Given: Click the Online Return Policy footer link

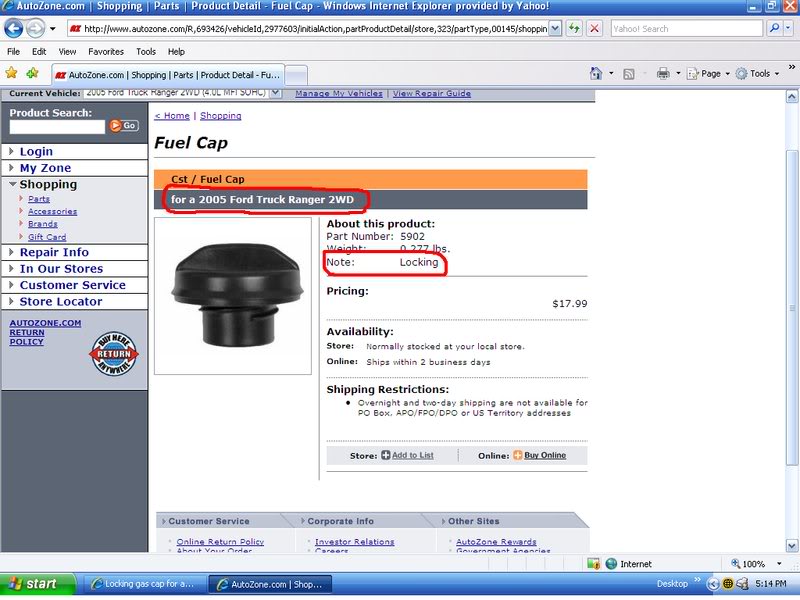Looking at the screenshot, I should pyautogui.click(x=220, y=542).
